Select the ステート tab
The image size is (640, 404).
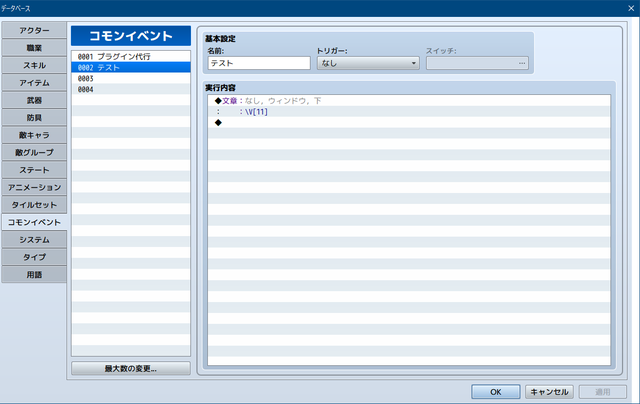pyautogui.click(x=34, y=170)
